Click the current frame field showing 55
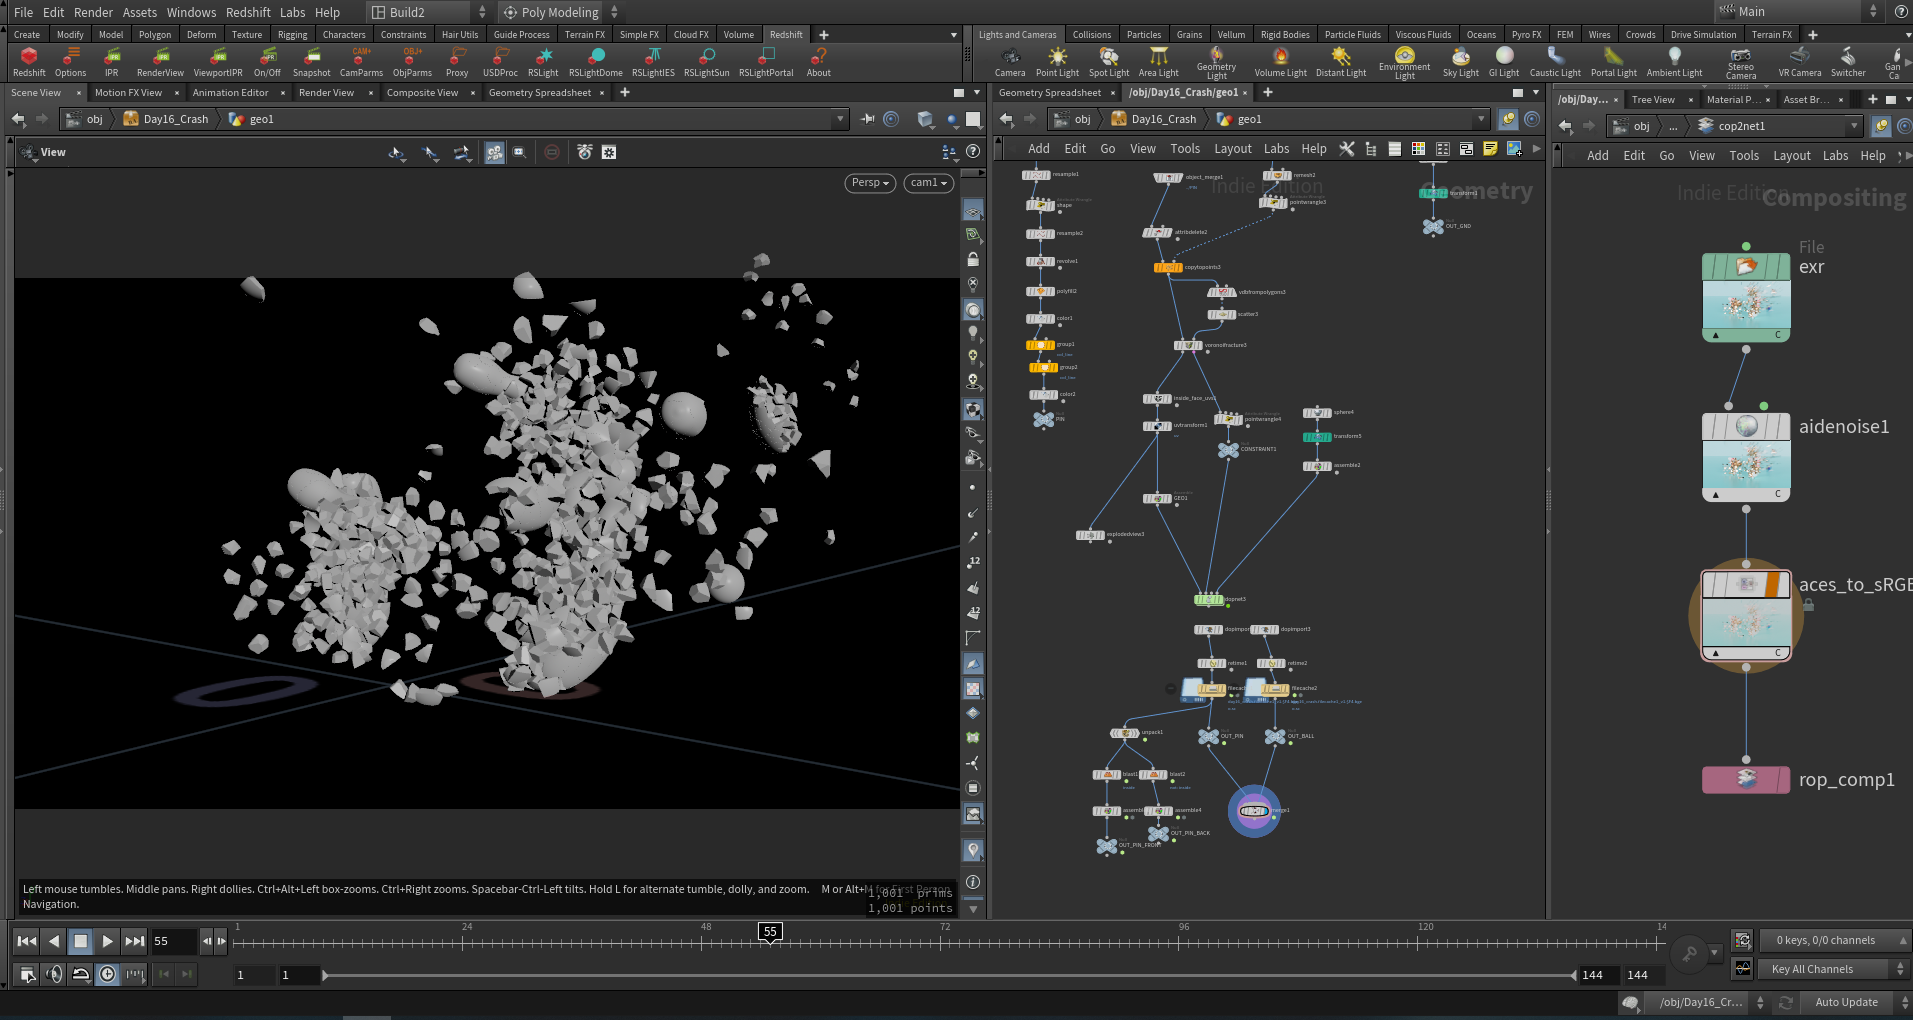This screenshot has width=1913, height=1020. click(x=173, y=941)
